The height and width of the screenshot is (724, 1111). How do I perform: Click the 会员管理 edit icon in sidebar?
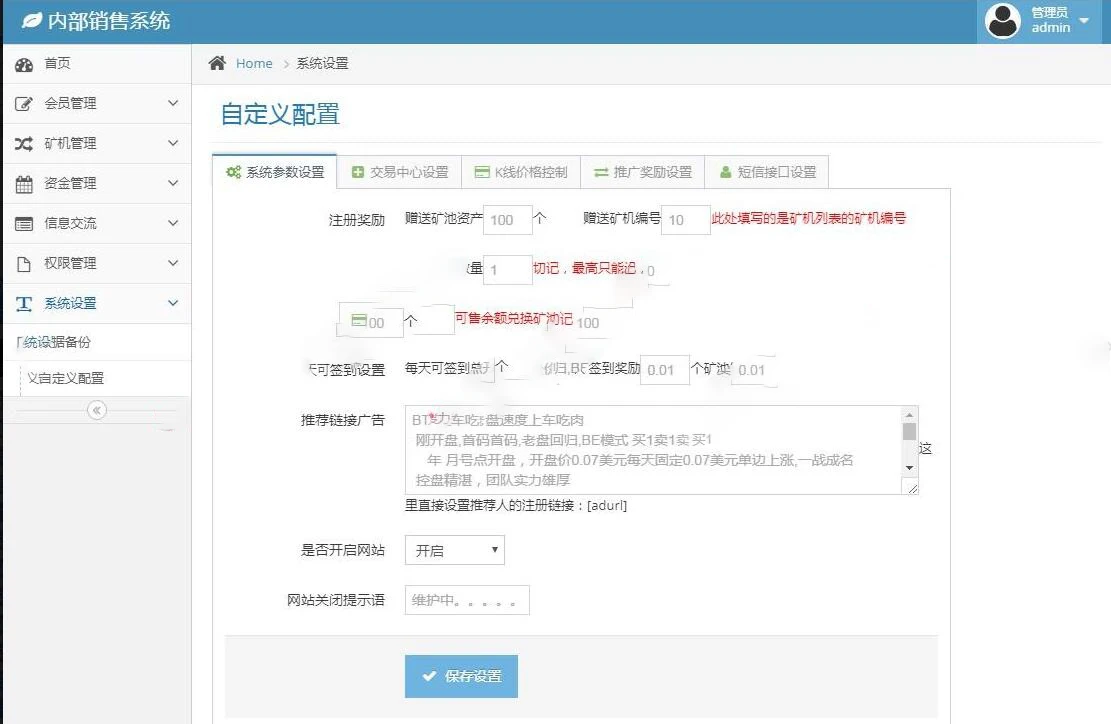tap(26, 103)
